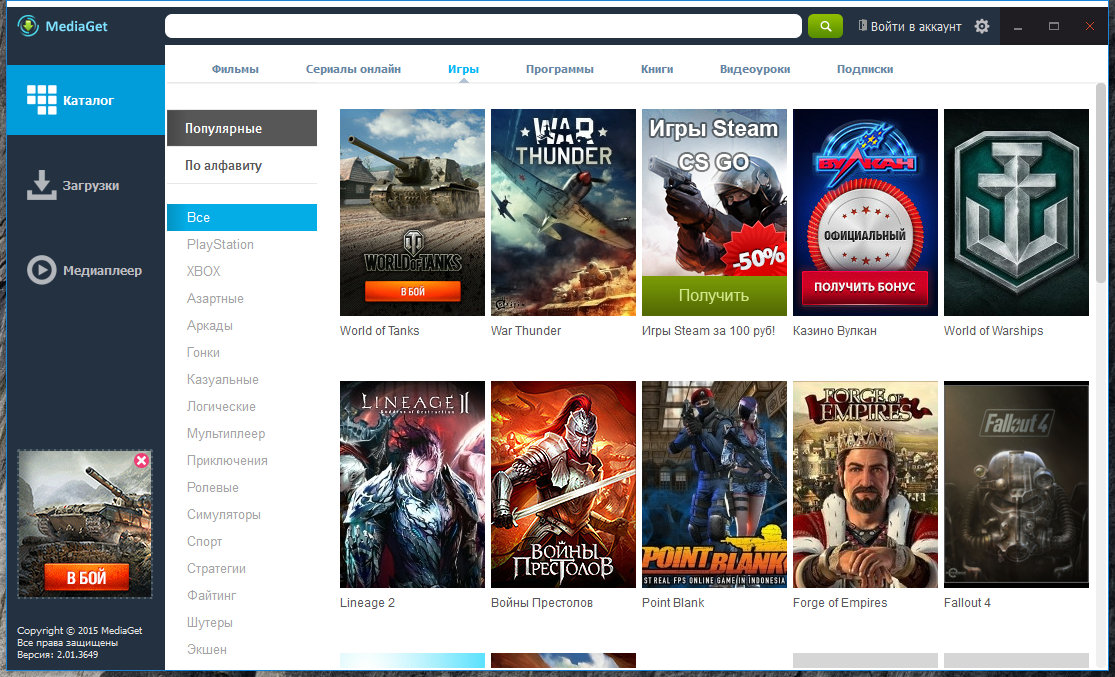Viewport: 1115px width, 677px height.
Task: Click the World of Warships title text
Action: 993,331
